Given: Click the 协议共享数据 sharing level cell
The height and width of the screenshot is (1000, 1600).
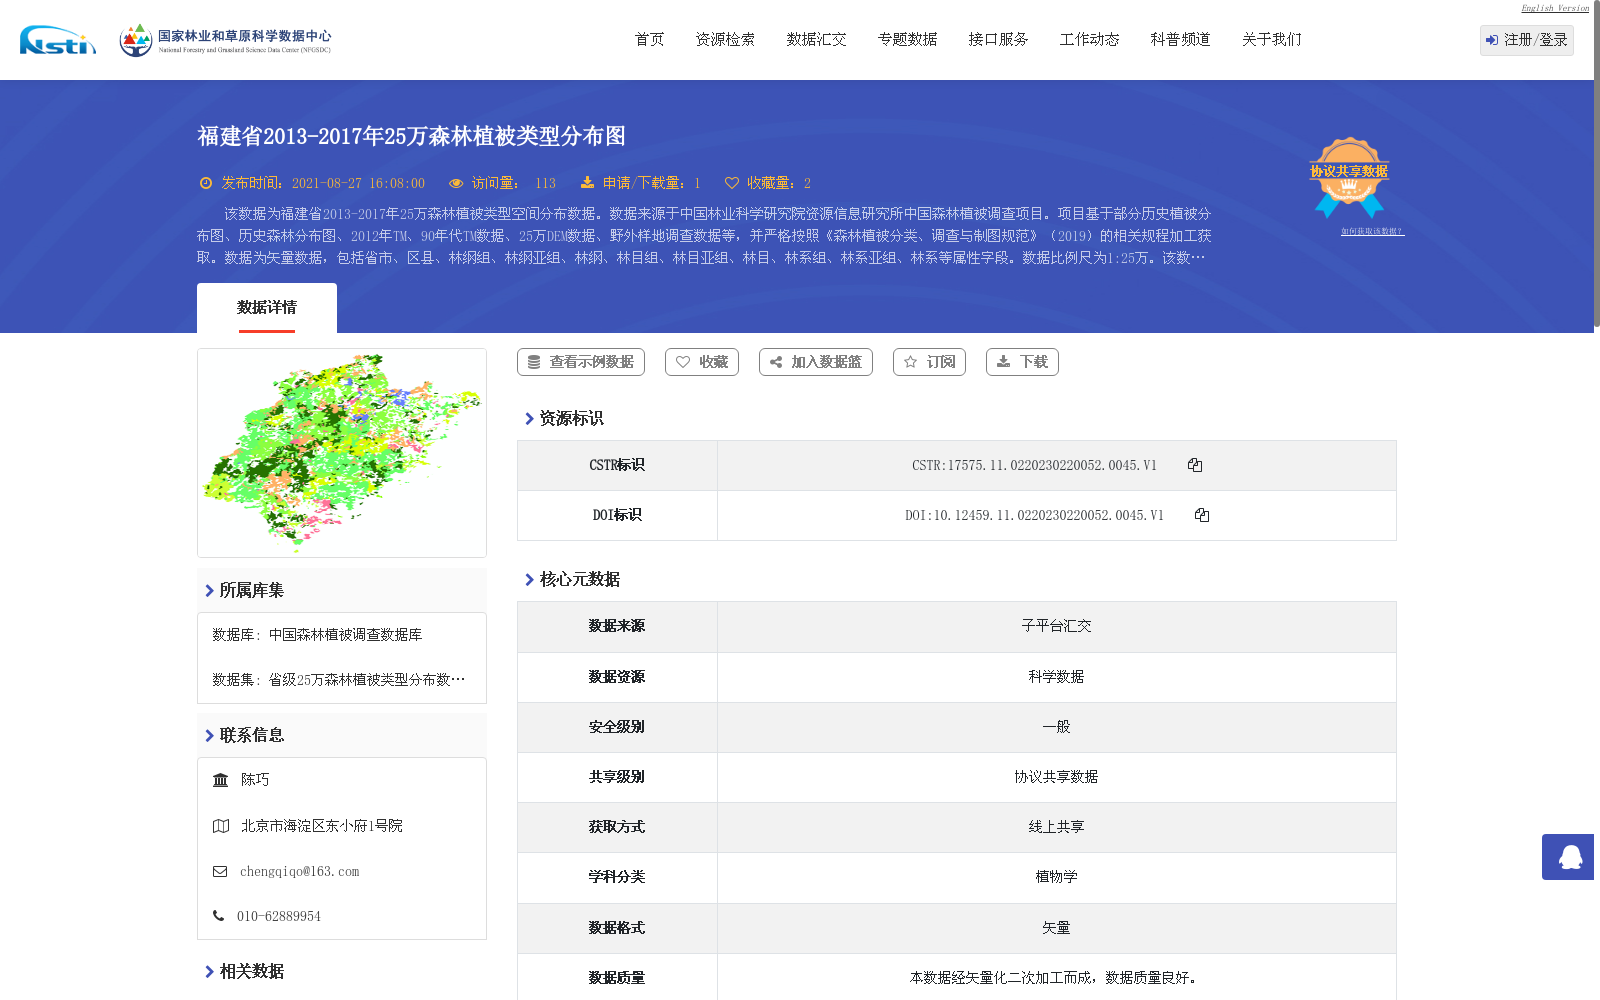Looking at the screenshot, I should 1057,777.
